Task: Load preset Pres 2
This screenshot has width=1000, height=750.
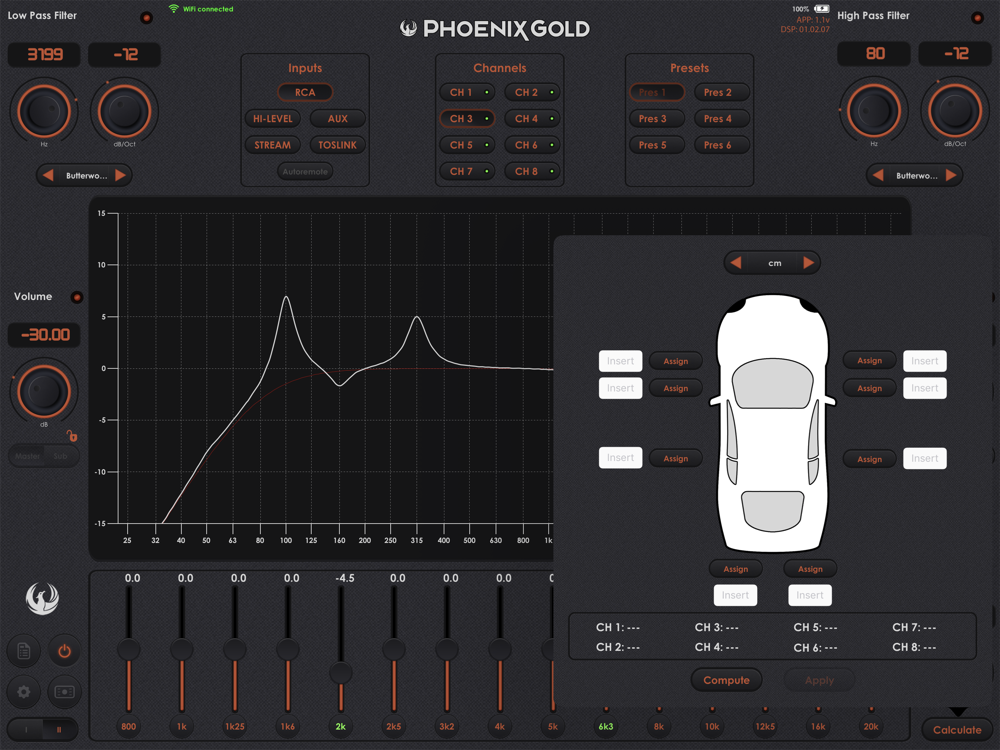Action: (x=722, y=92)
